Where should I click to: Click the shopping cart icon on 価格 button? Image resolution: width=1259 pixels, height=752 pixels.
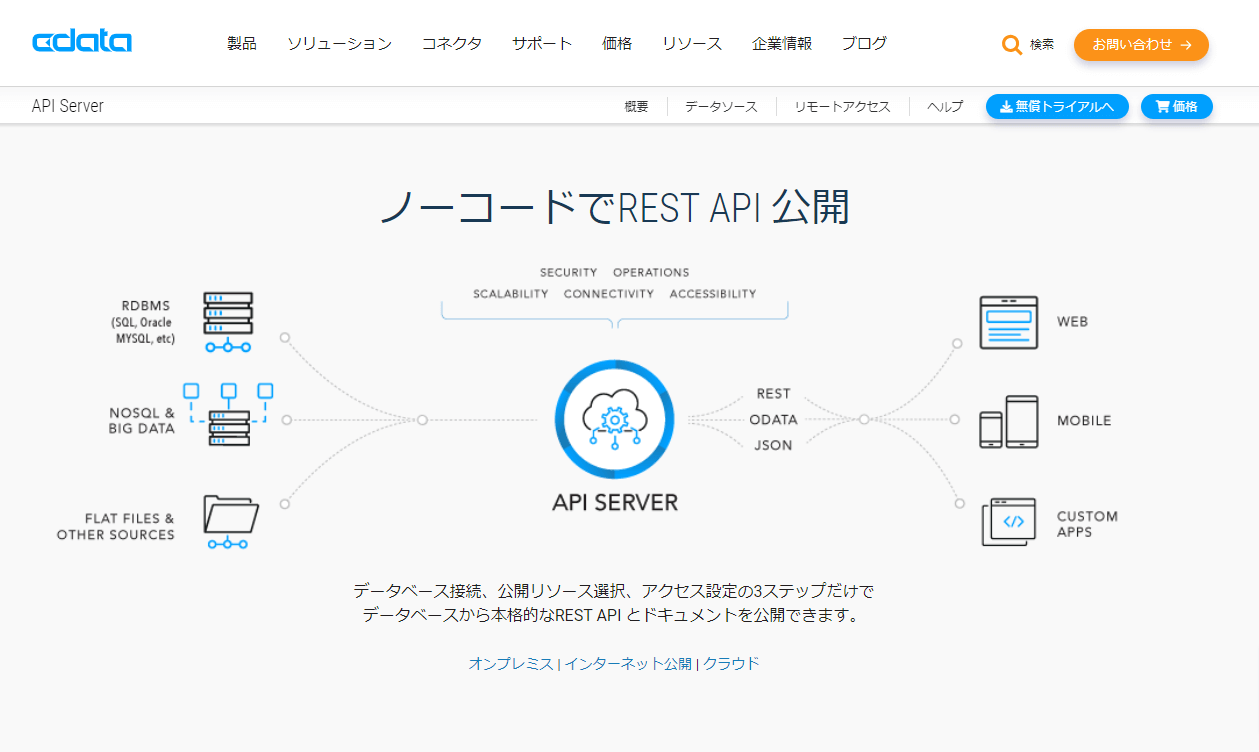coord(1161,106)
